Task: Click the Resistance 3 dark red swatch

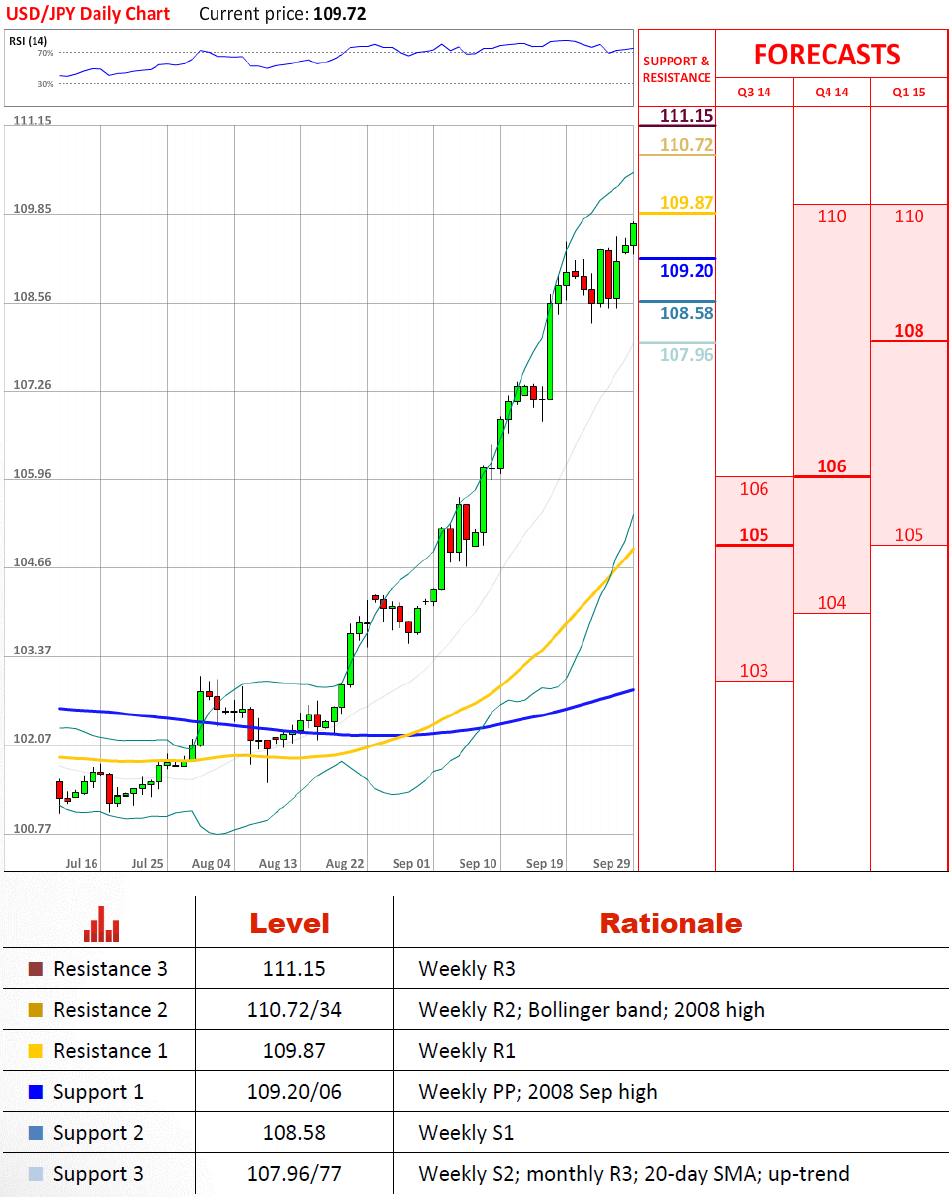Action: (x=35, y=970)
